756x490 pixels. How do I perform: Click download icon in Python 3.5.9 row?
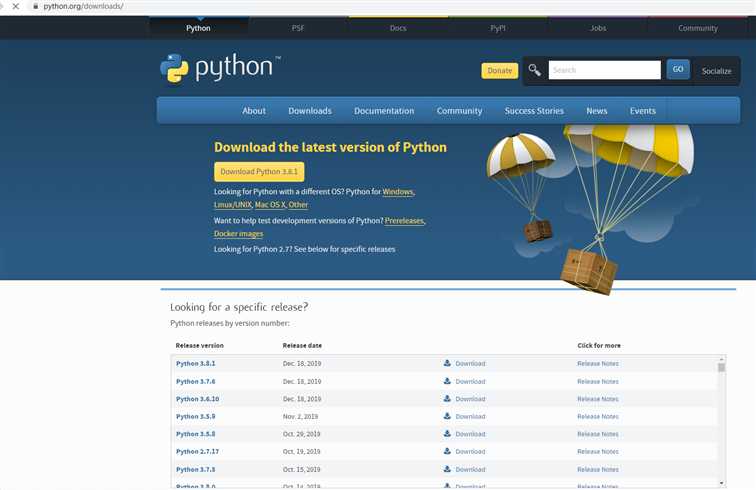click(x=447, y=416)
